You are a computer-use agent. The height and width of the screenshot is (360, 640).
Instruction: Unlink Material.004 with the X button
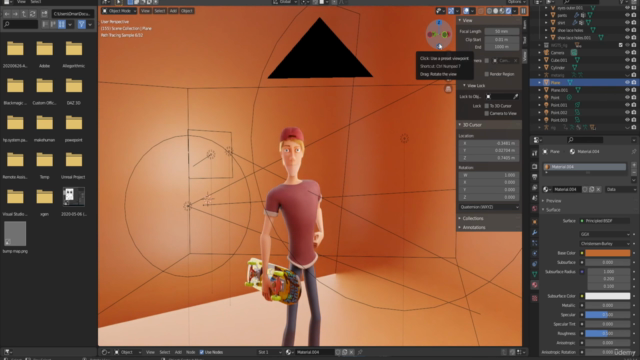pyautogui.click(x=351, y=352)
